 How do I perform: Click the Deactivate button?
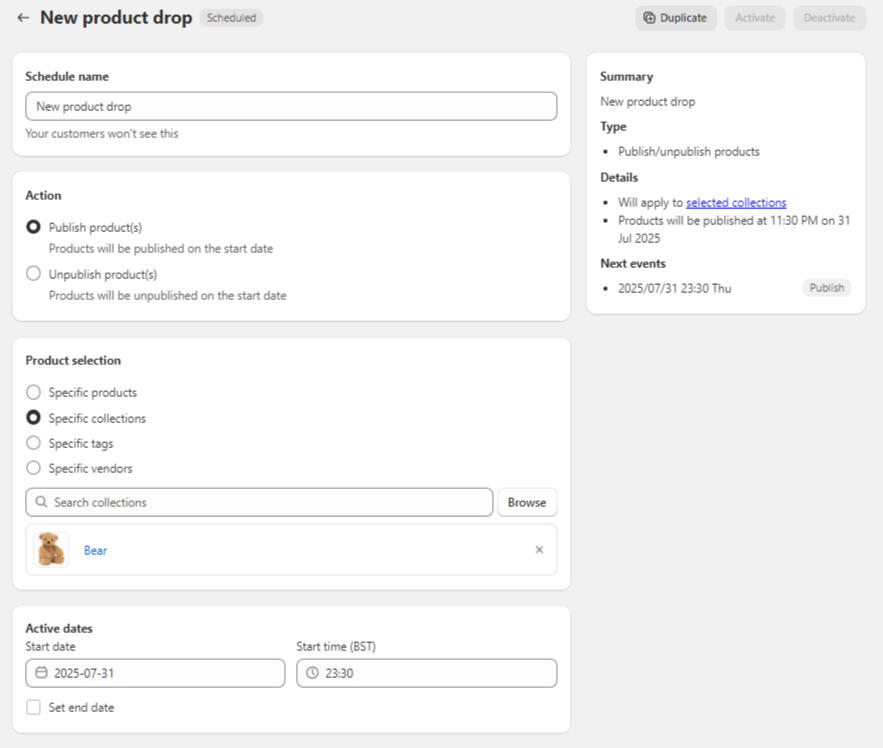coord(829,18)
